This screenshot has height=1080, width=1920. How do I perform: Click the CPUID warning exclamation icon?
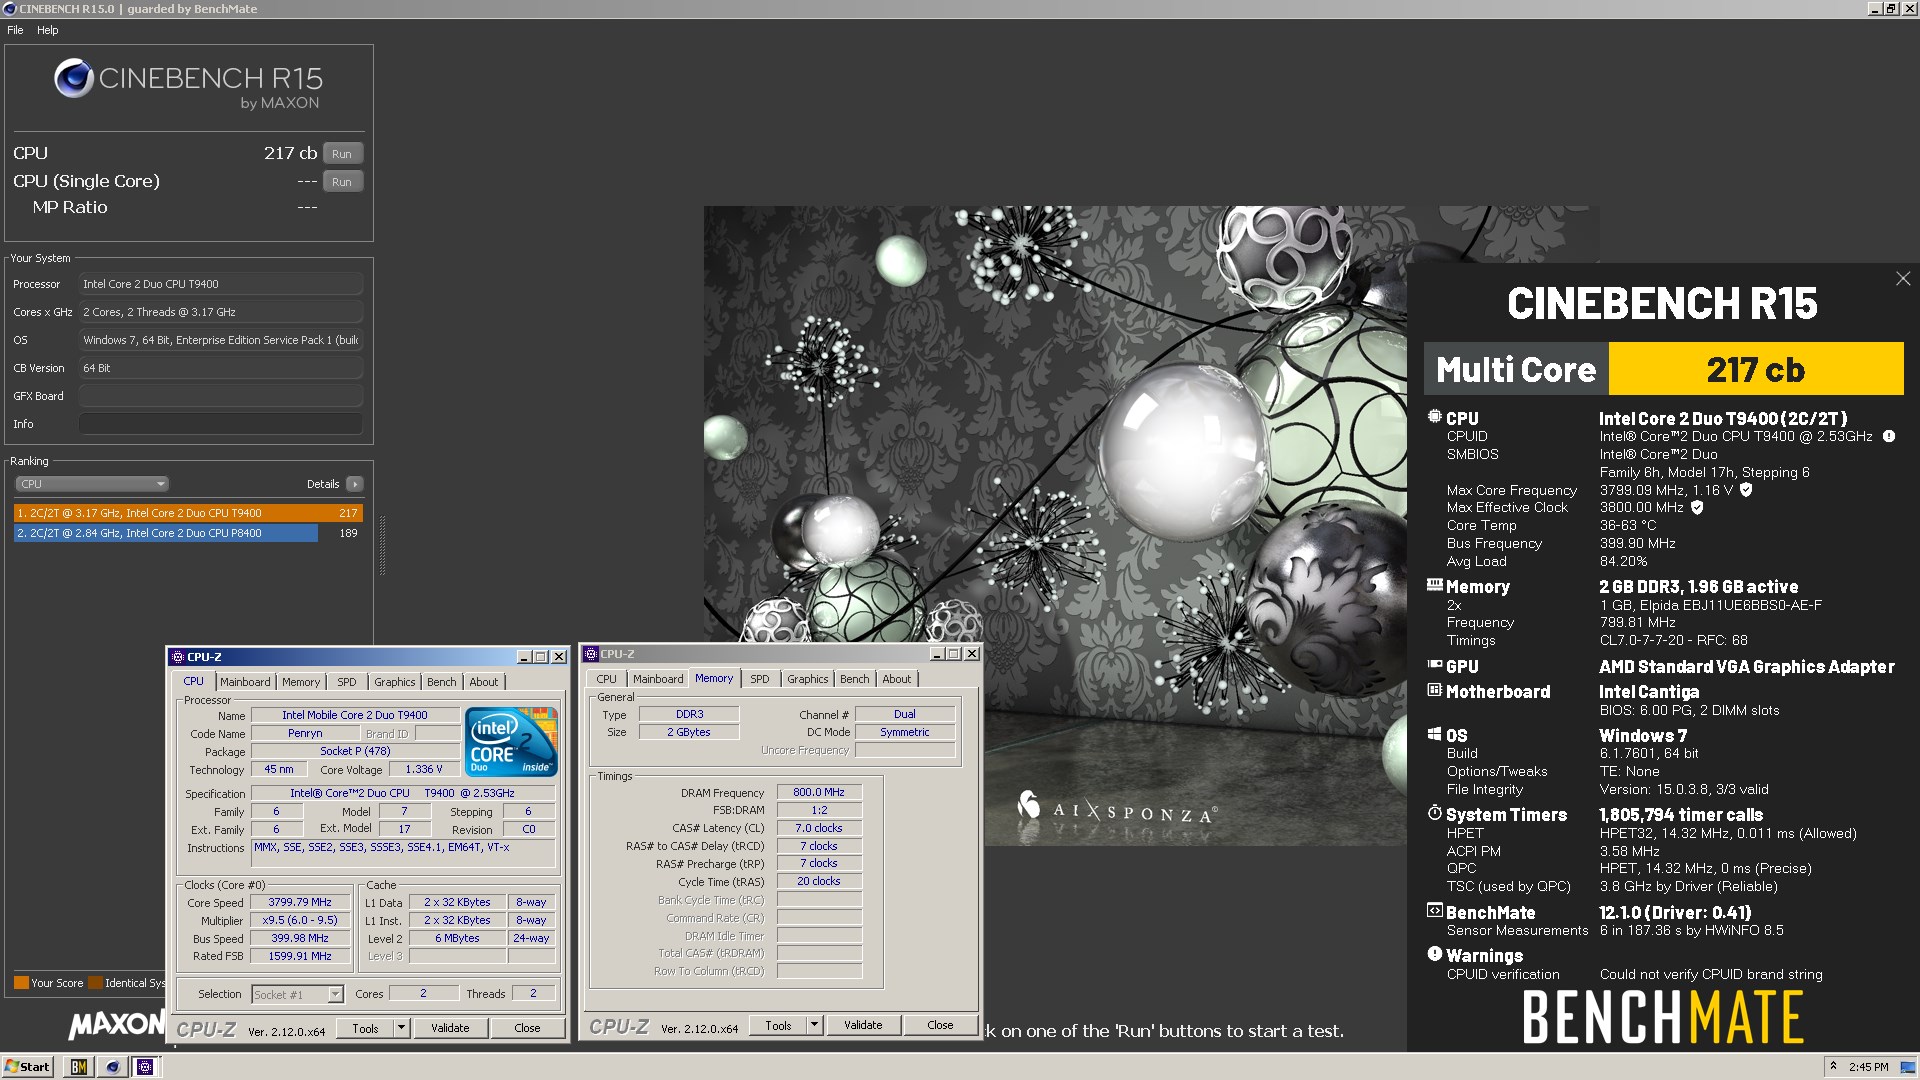click(1889, 436)
